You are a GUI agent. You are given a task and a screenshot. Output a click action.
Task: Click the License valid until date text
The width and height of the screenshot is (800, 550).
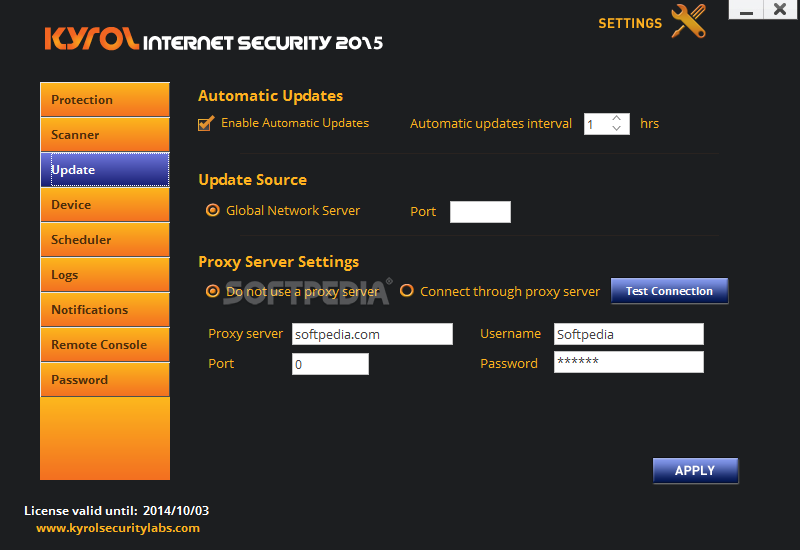116,511
